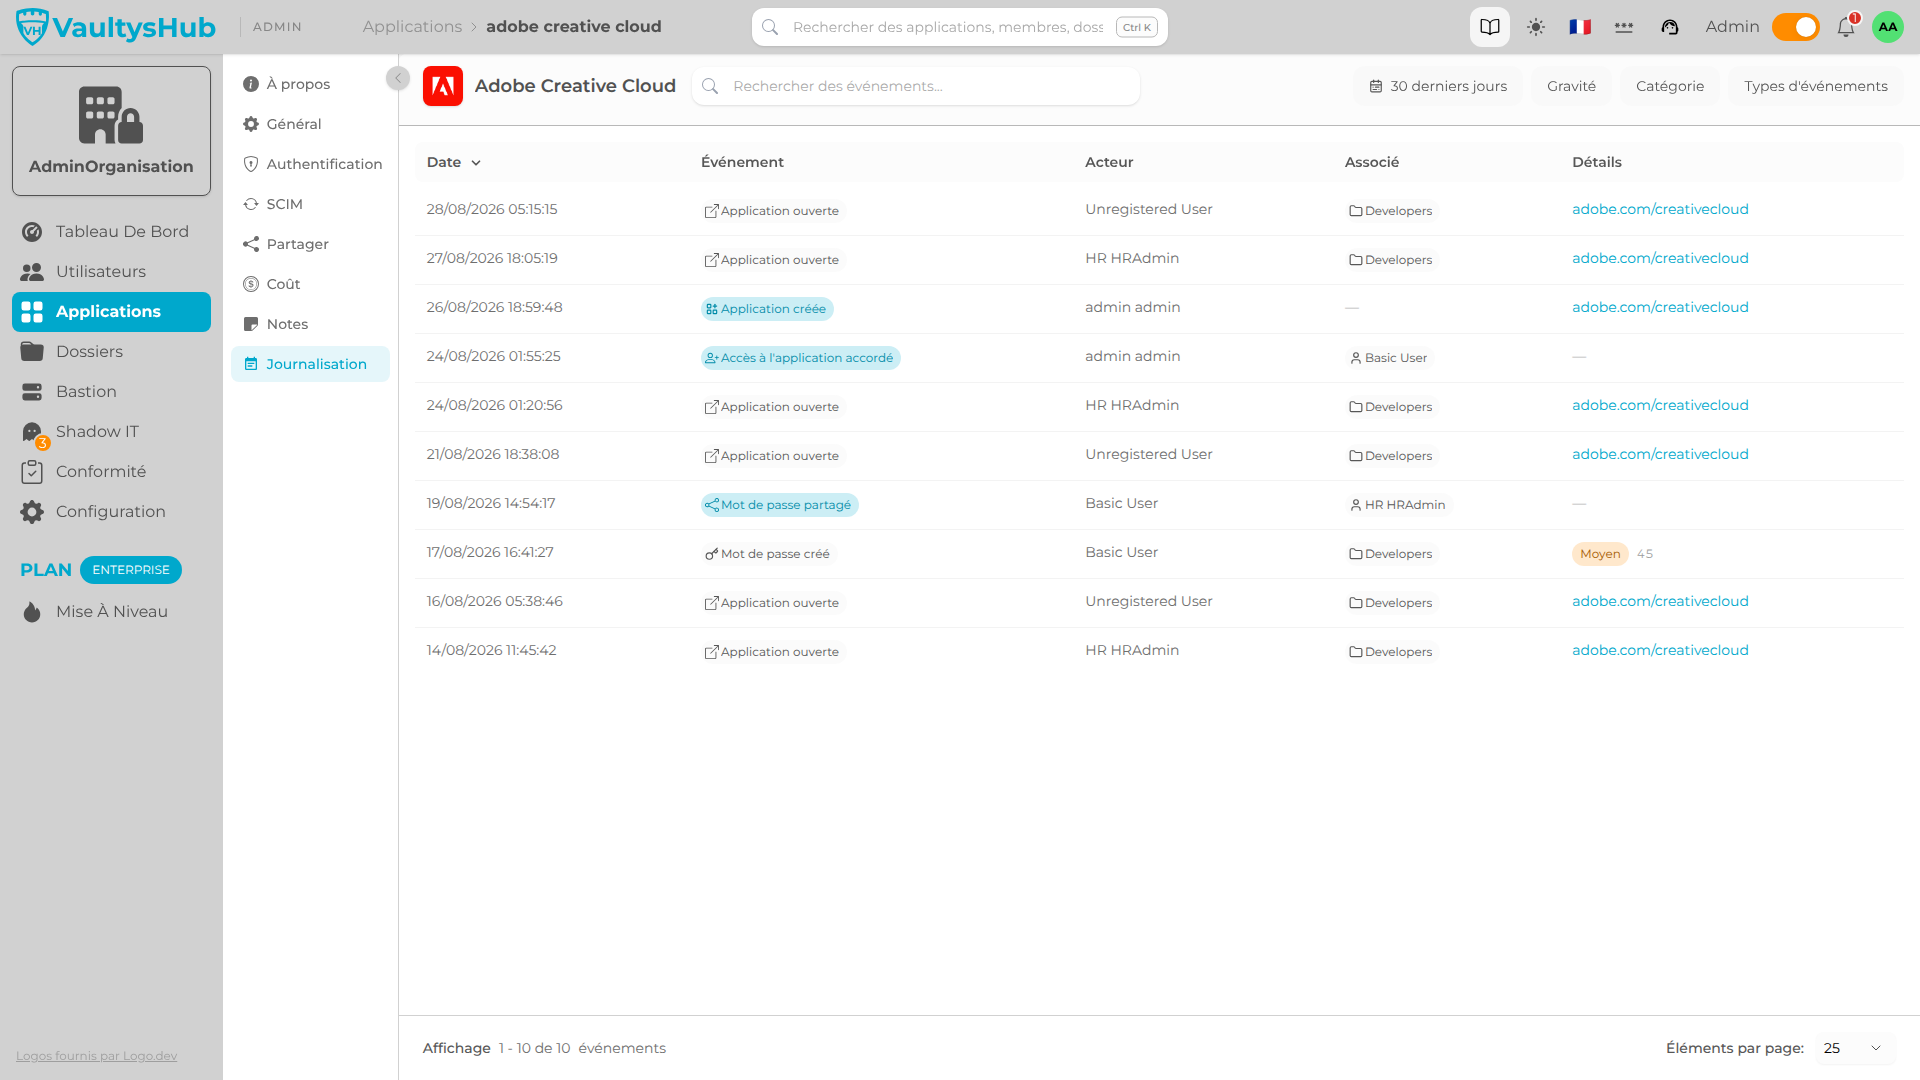Screen dimensions: 1920x1080
Task: Open the Général settings tab
Action: click(x=310, y=124)
